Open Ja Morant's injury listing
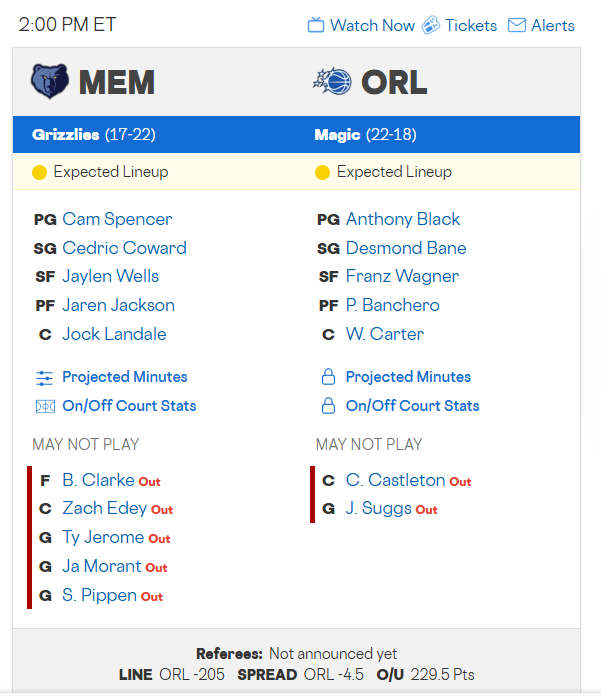This screenshot has height=696, width=601. tap(102, 566)
